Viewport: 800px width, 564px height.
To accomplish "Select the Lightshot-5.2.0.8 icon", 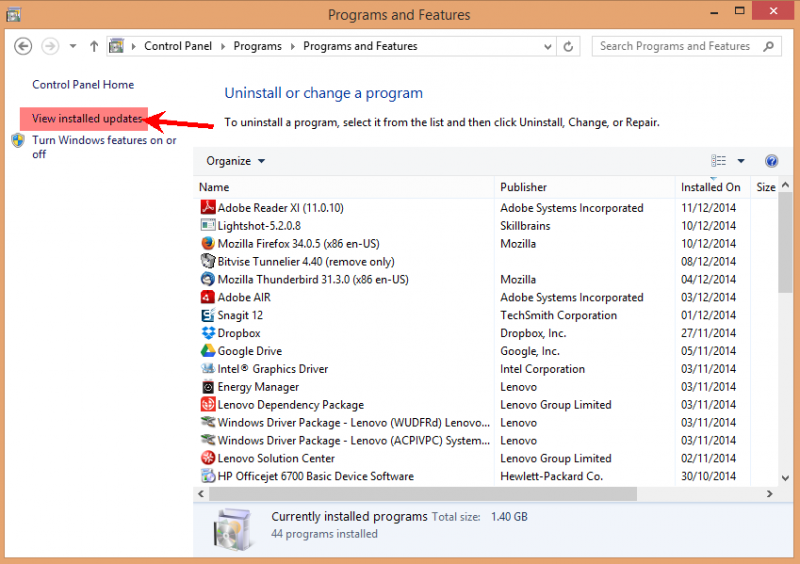I will (208, 225).
